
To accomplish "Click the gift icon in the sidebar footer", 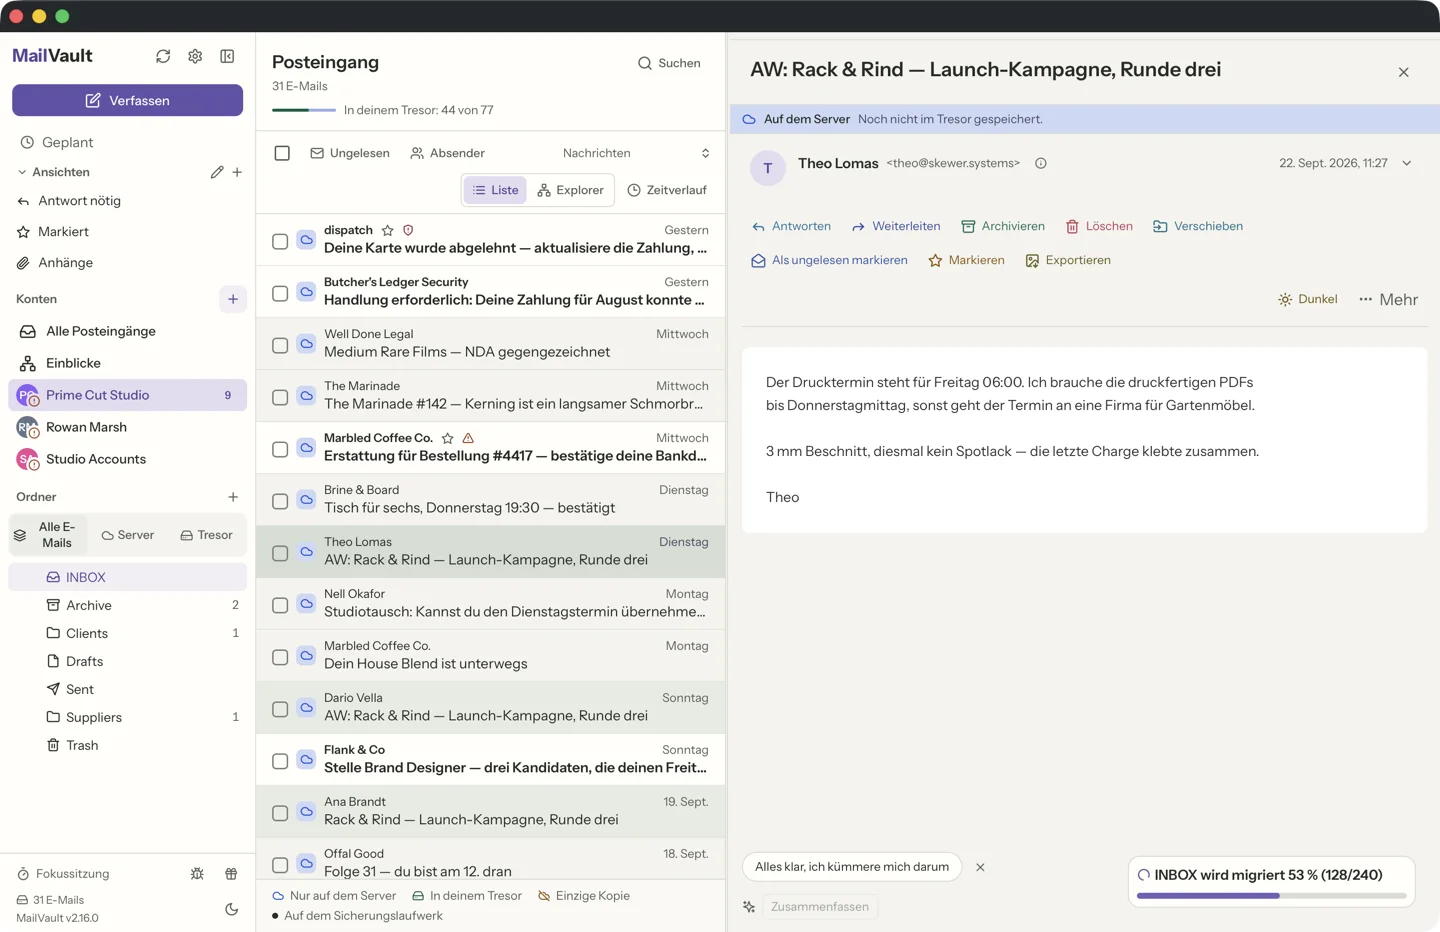I will (231, 873).
